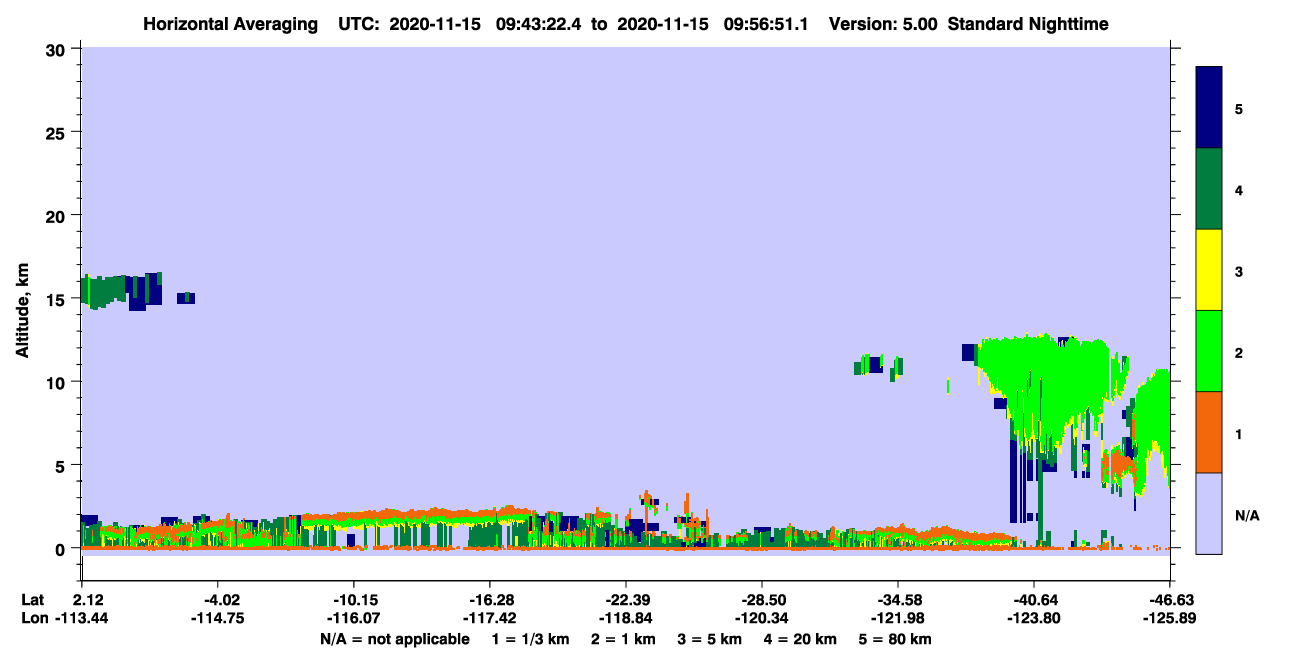Click latitude value -40.64
Viewport: 1300px width, 667px height.
[1034, 599]
